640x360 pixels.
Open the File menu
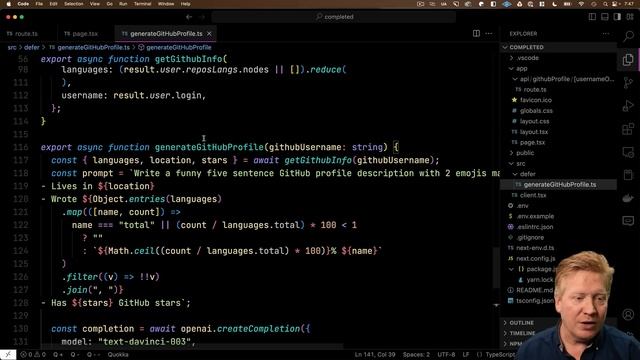[x=39, y=4]
